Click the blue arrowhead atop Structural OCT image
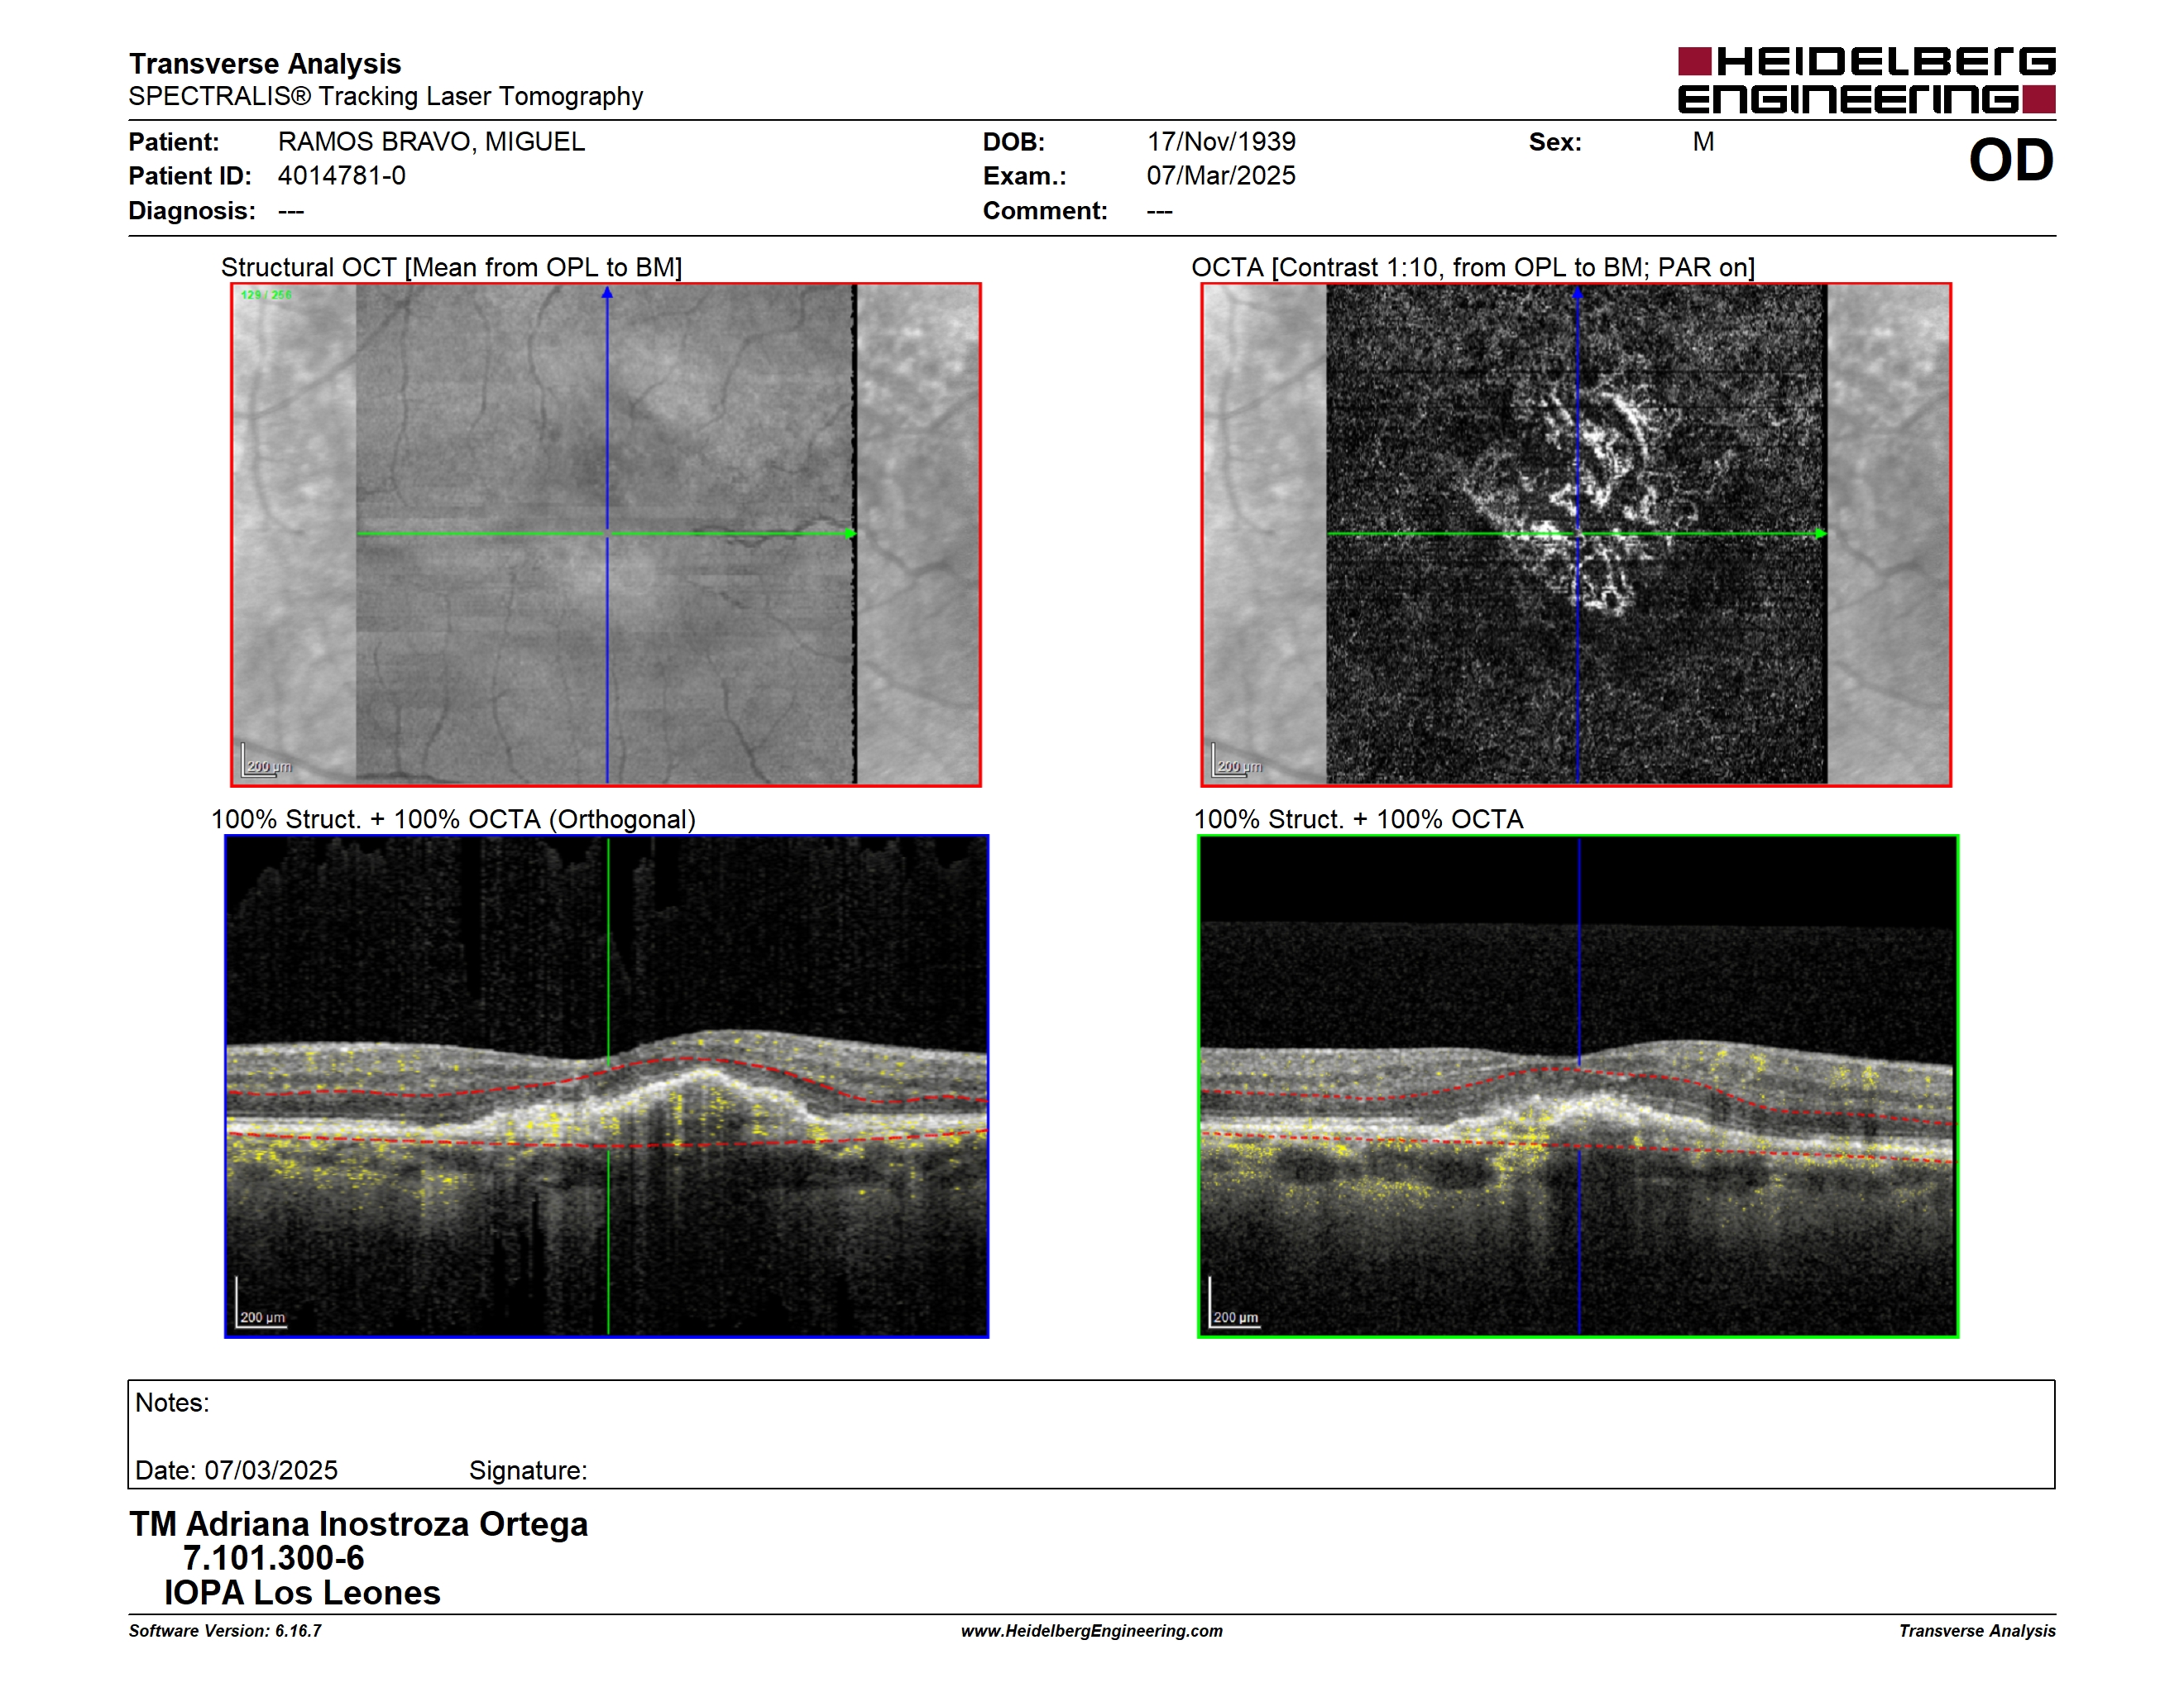Image resolution: width=2184 pixels, height=1688 pixels. [x=607, y=293]
